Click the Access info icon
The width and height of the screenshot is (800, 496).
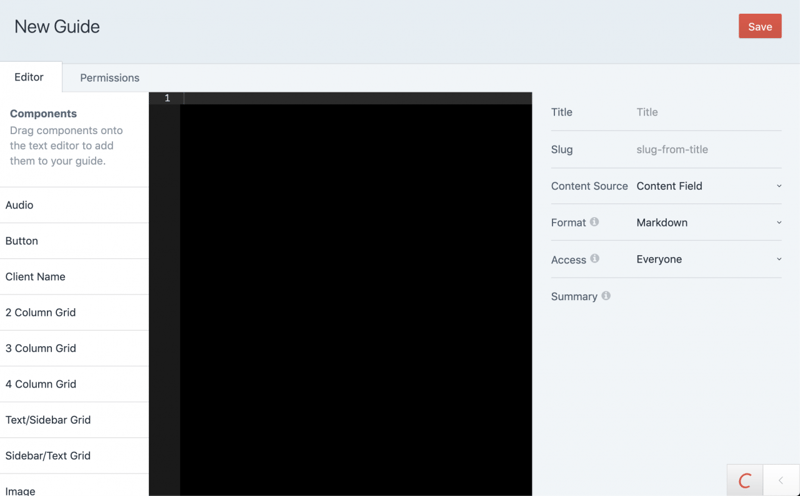click(594, 259)
